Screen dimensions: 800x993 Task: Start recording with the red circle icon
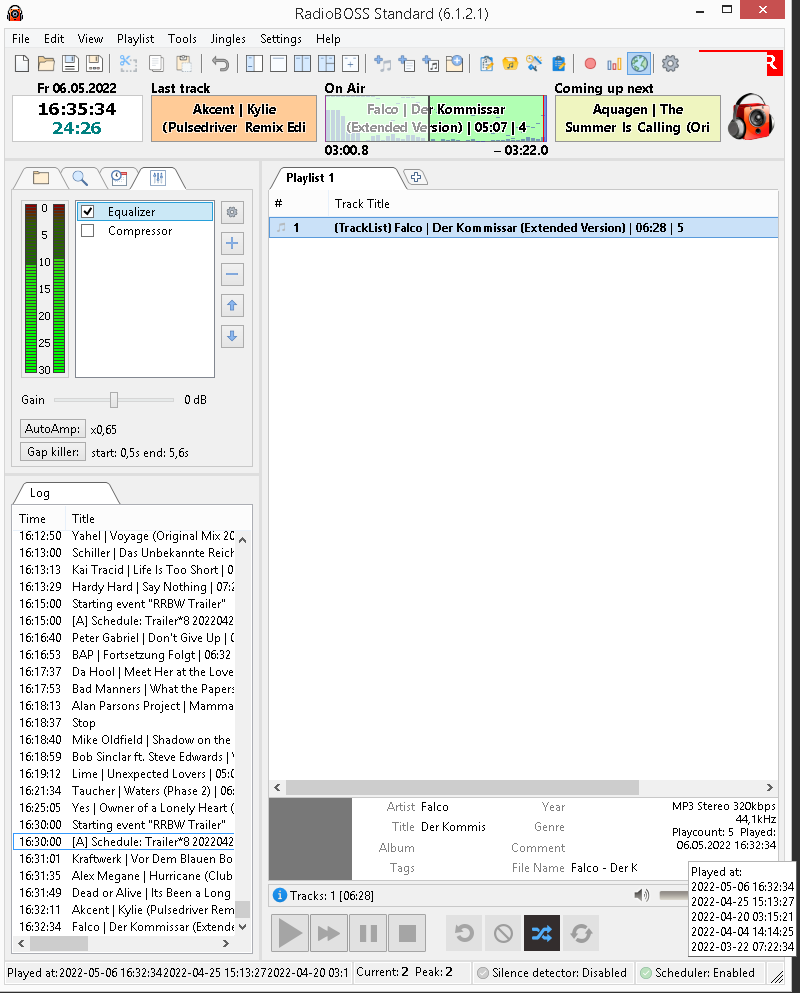pyautogui.click(x=590, y=63)
